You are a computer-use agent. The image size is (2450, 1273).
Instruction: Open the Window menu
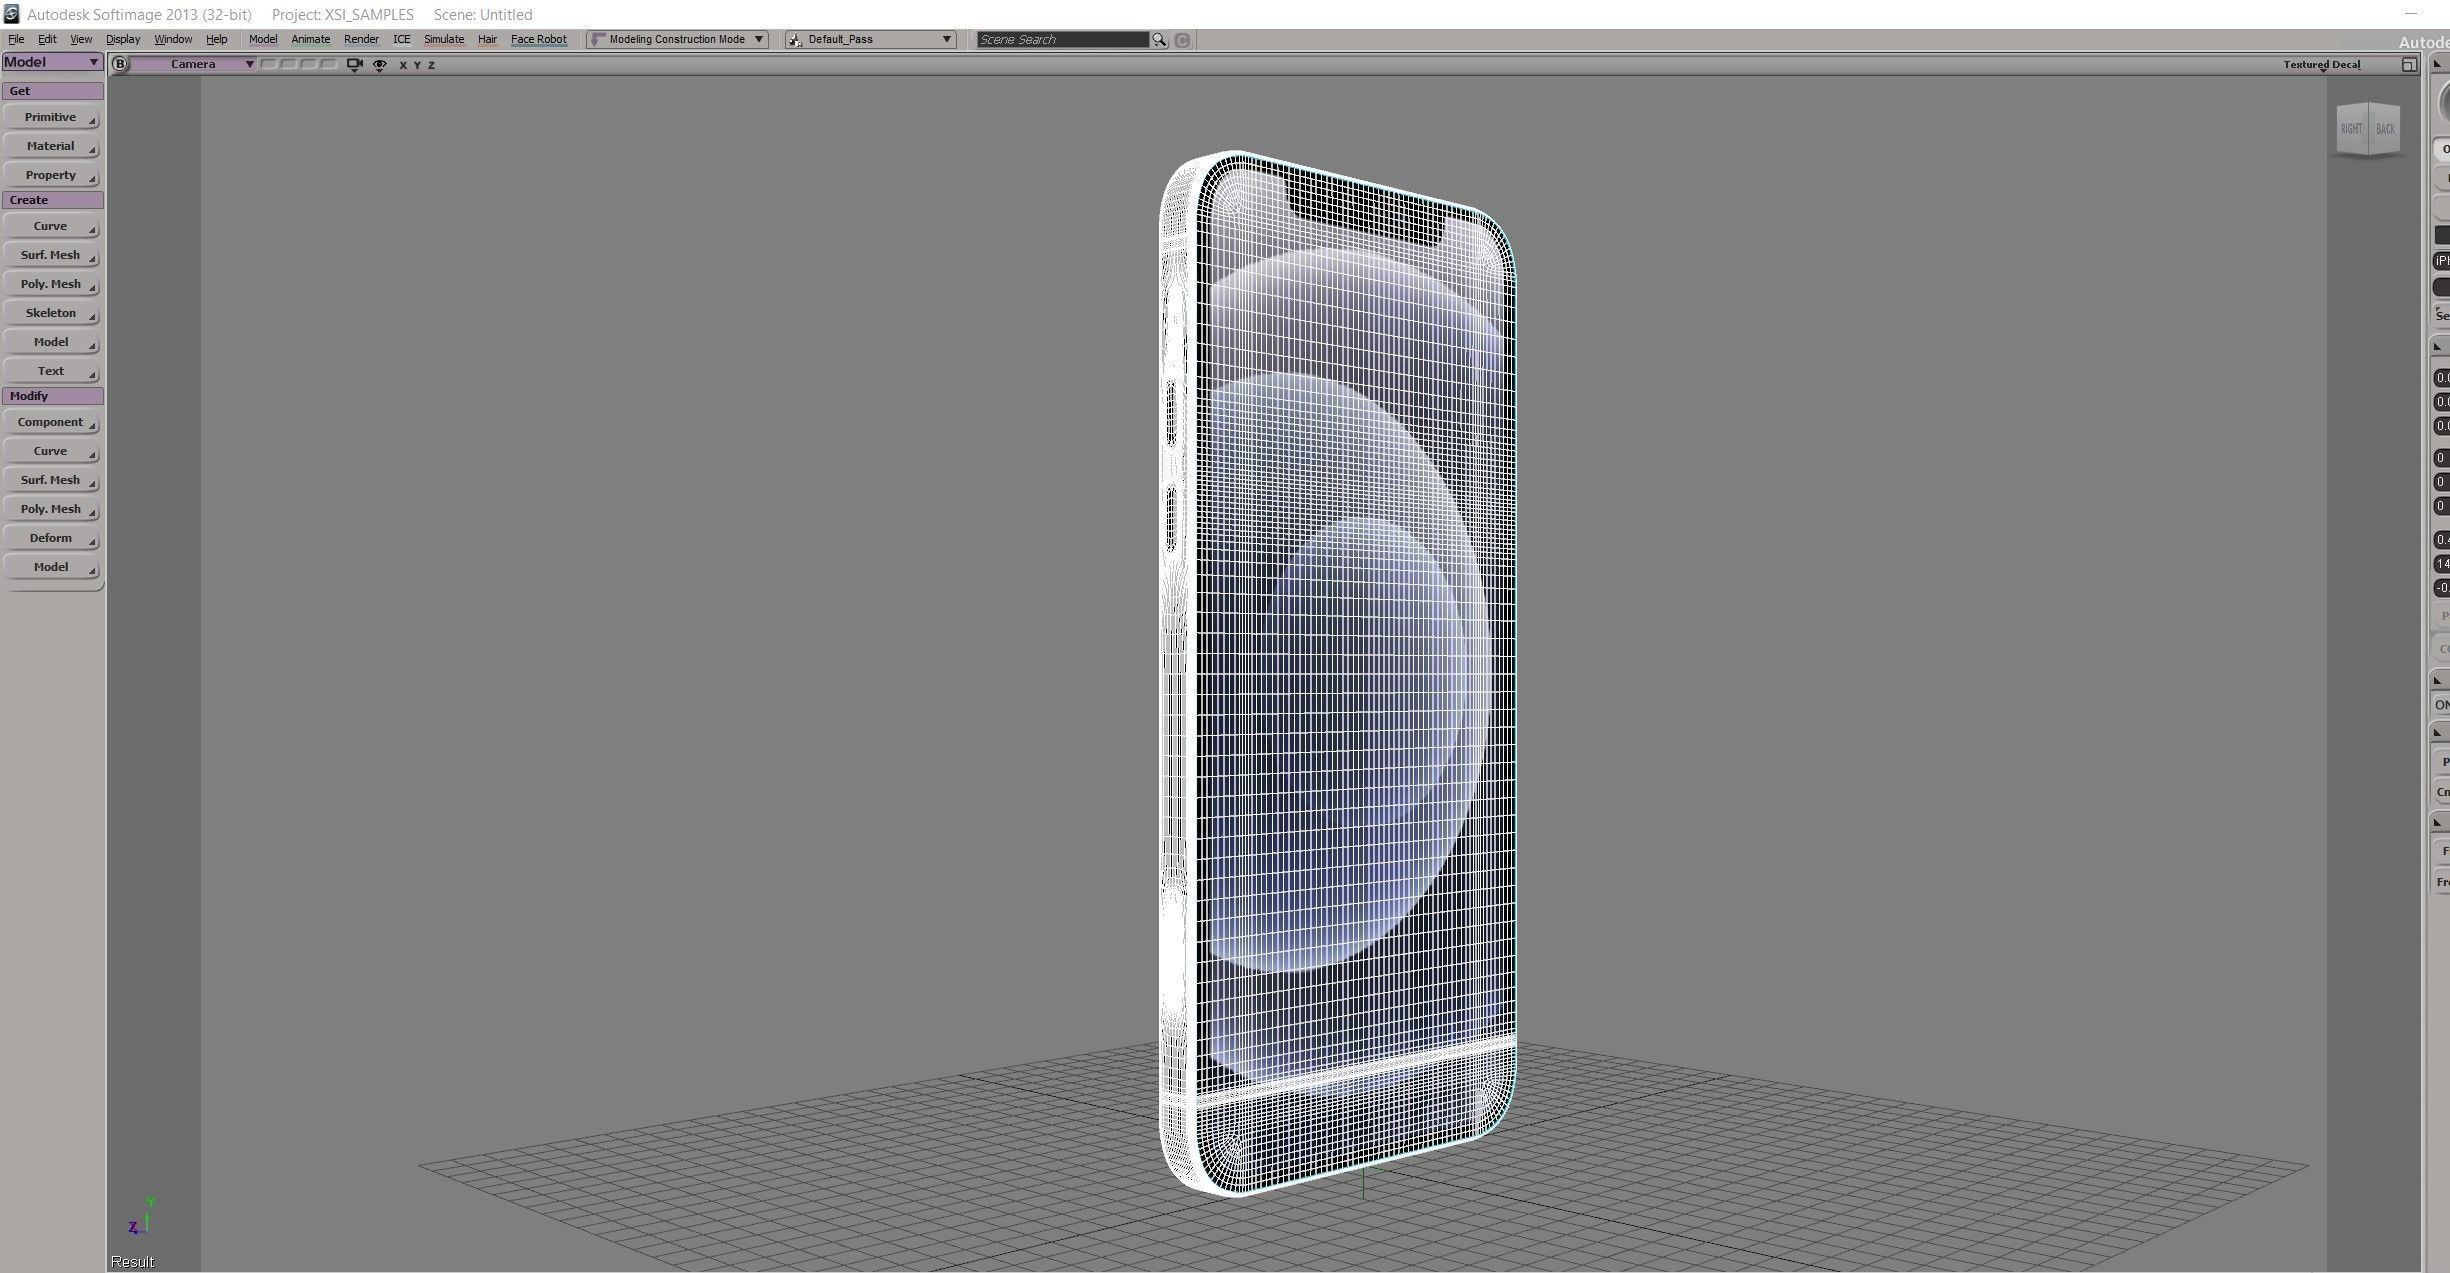click(173, 39)
